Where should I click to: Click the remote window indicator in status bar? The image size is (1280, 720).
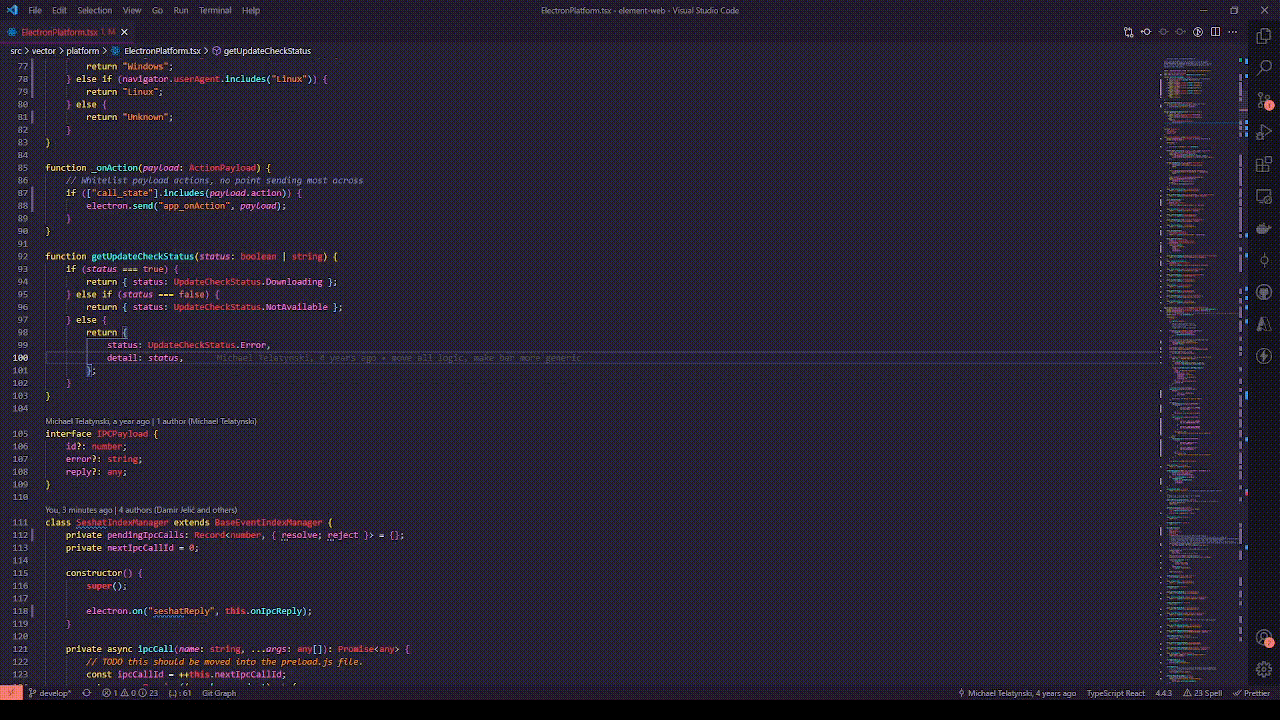[11, 693]
